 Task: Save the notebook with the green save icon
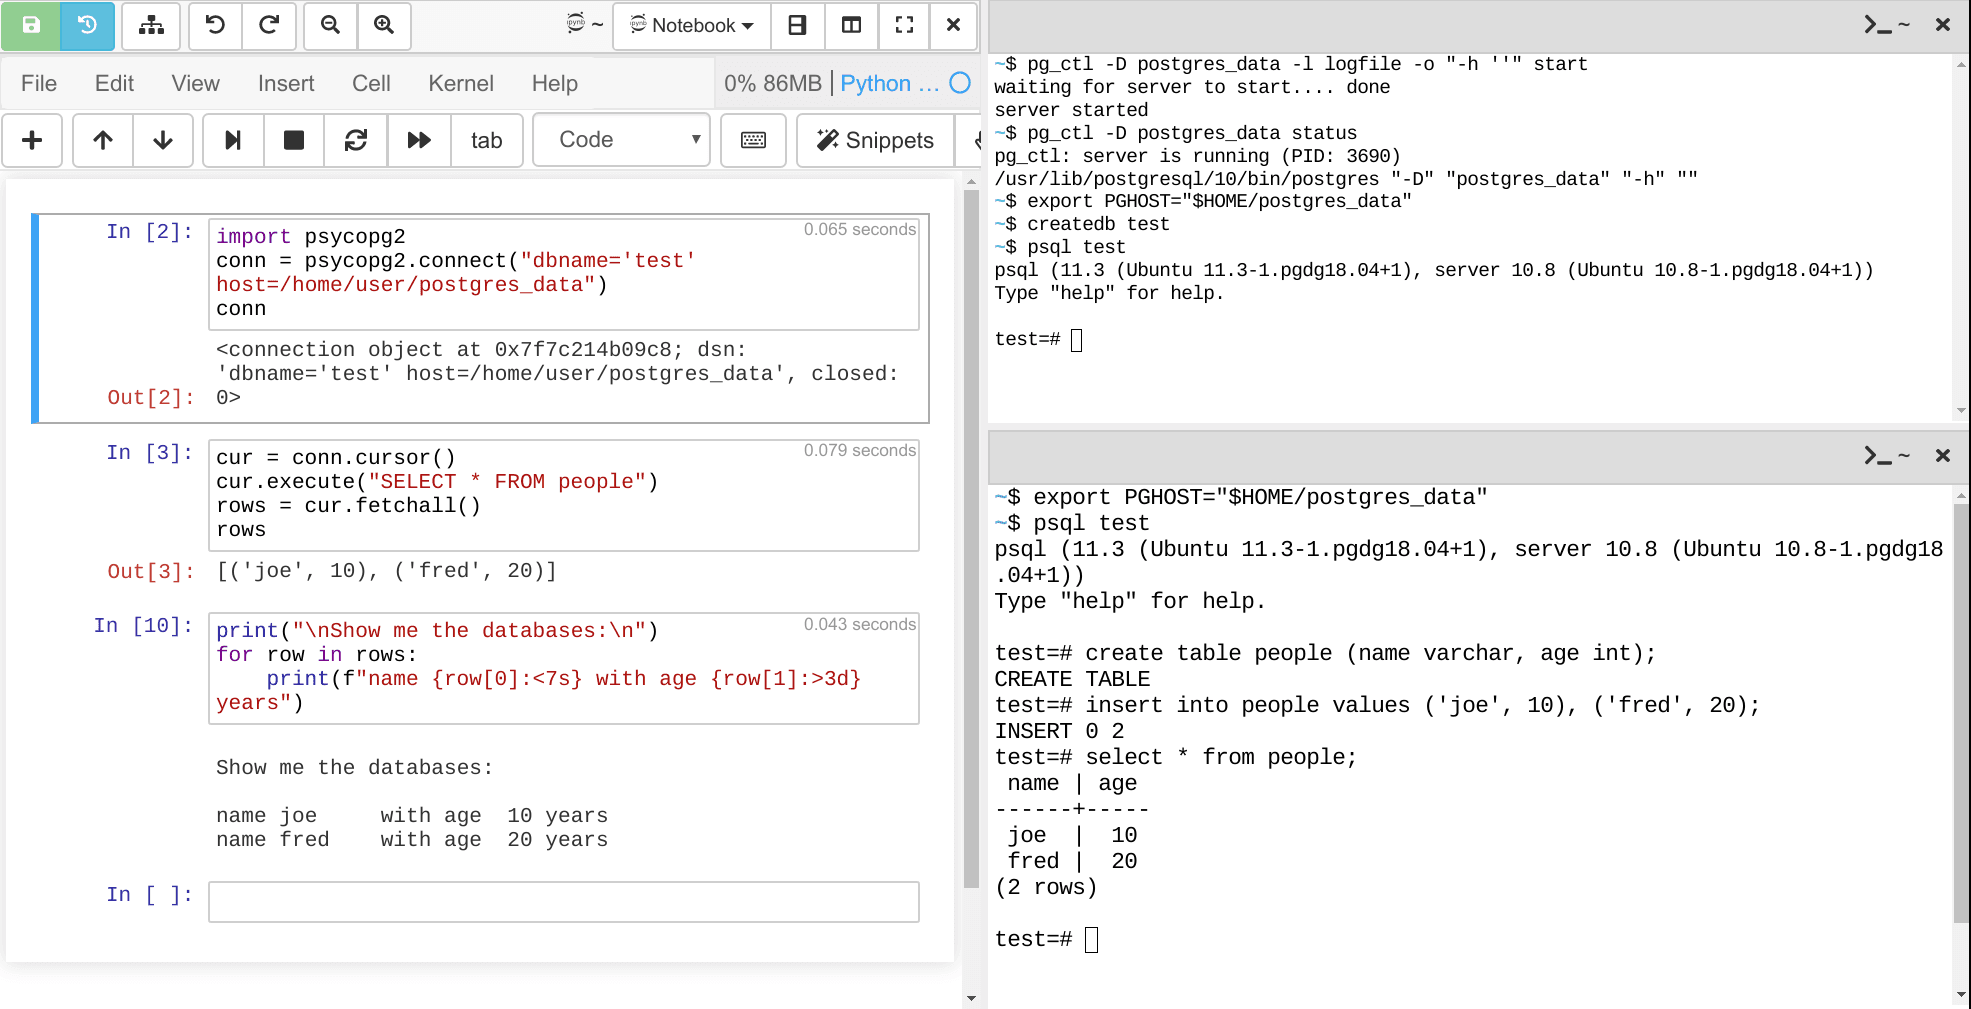pyautogui.click(x=30, y=27)
